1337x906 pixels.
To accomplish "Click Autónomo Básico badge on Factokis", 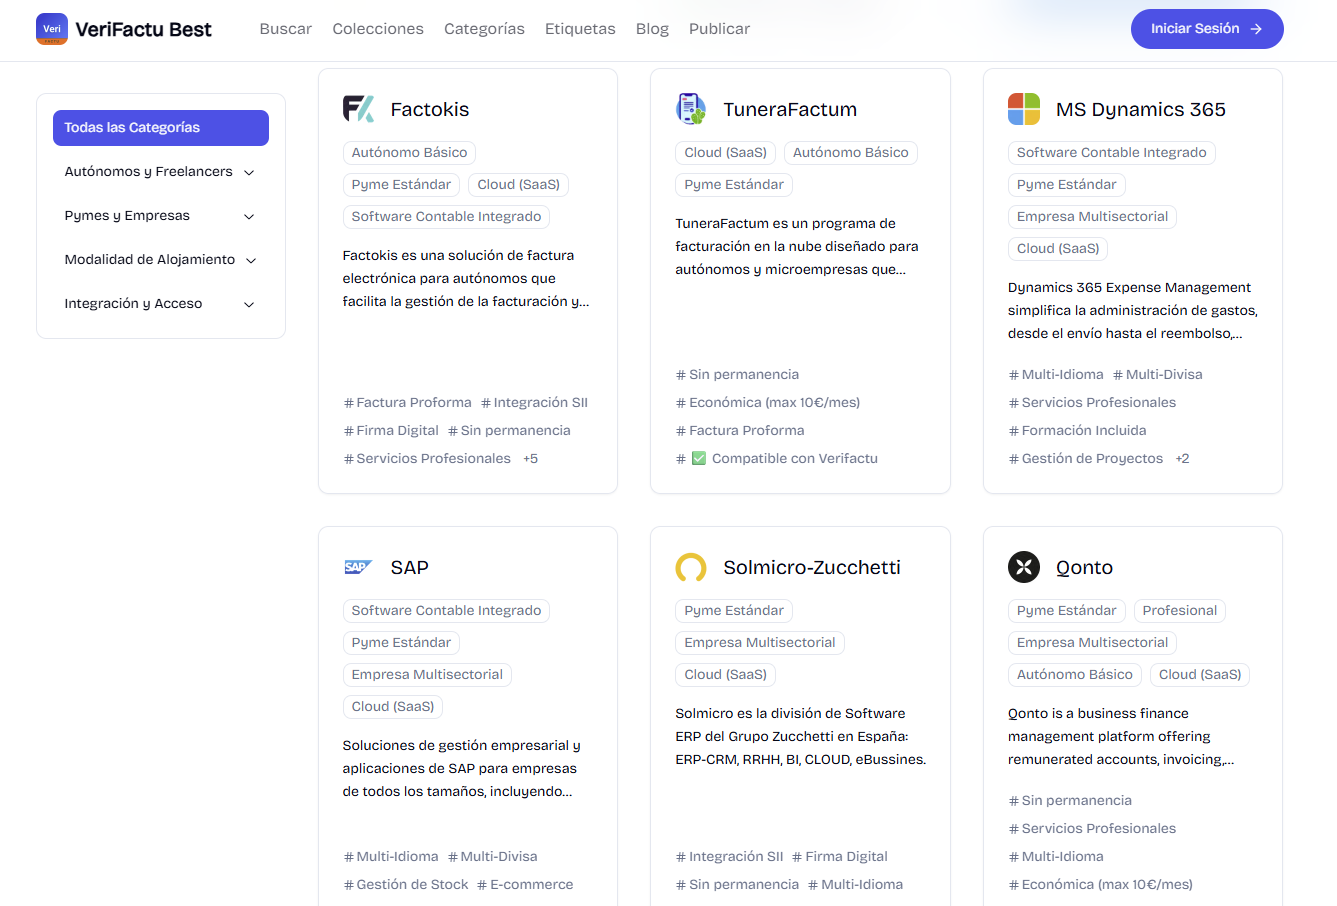I will pyautogui.click(x=409, y=153).
